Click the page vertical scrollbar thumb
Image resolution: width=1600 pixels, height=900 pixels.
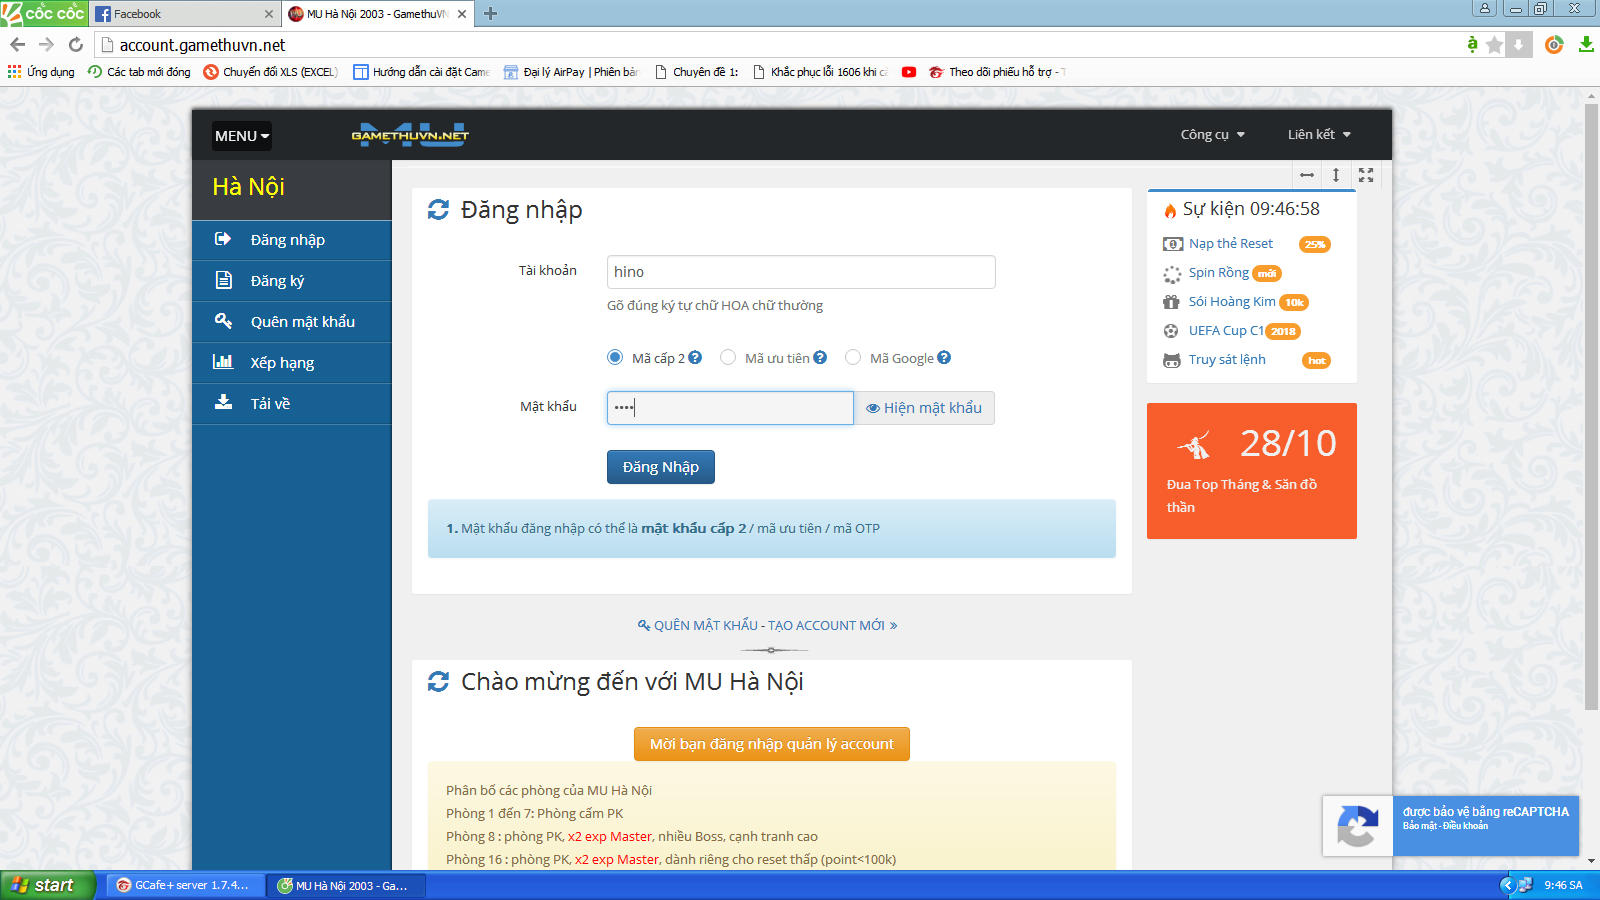1591,405
